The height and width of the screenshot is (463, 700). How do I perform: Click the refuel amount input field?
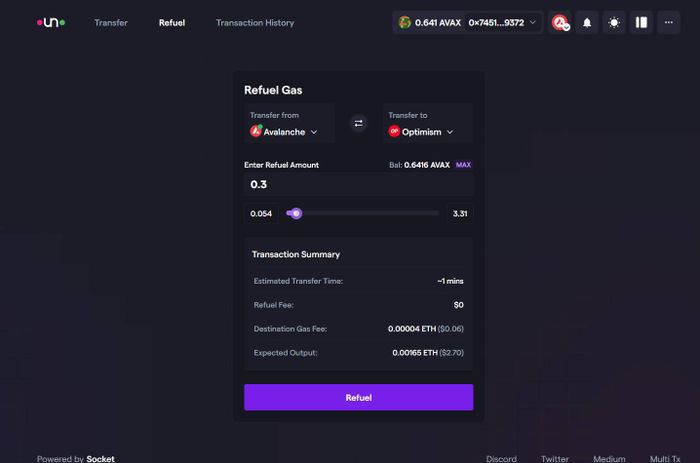pyautogui.click(x=358, y=184)
